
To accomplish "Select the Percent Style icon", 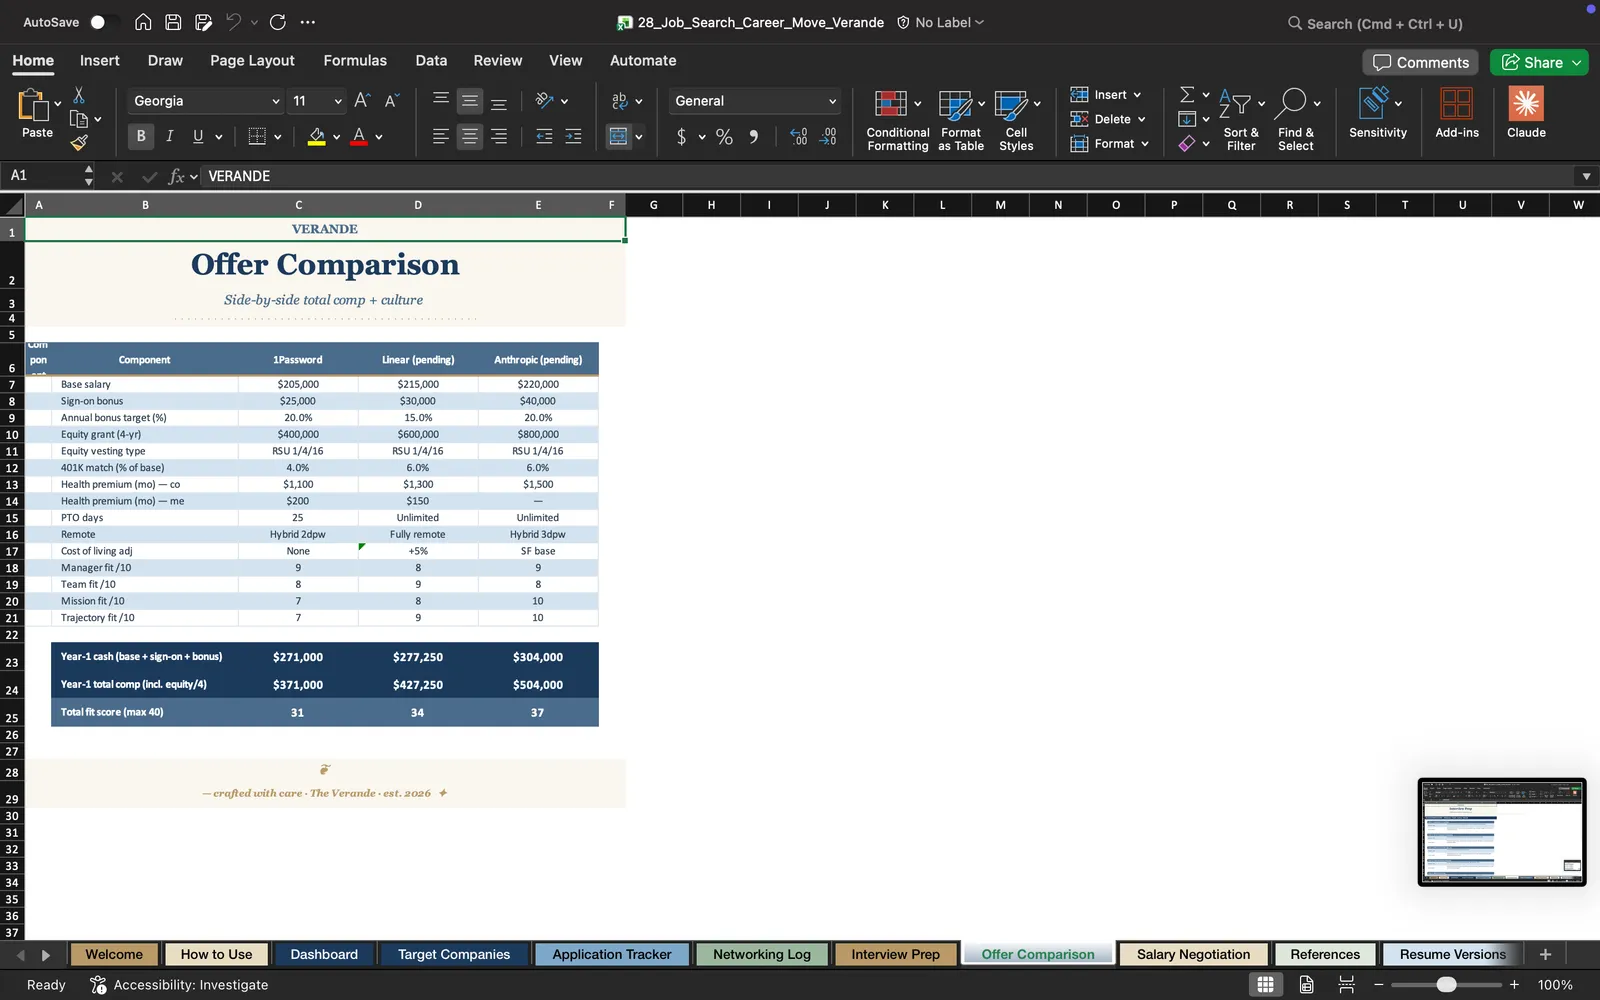I will pyautogui.click(x=724, y=137).
